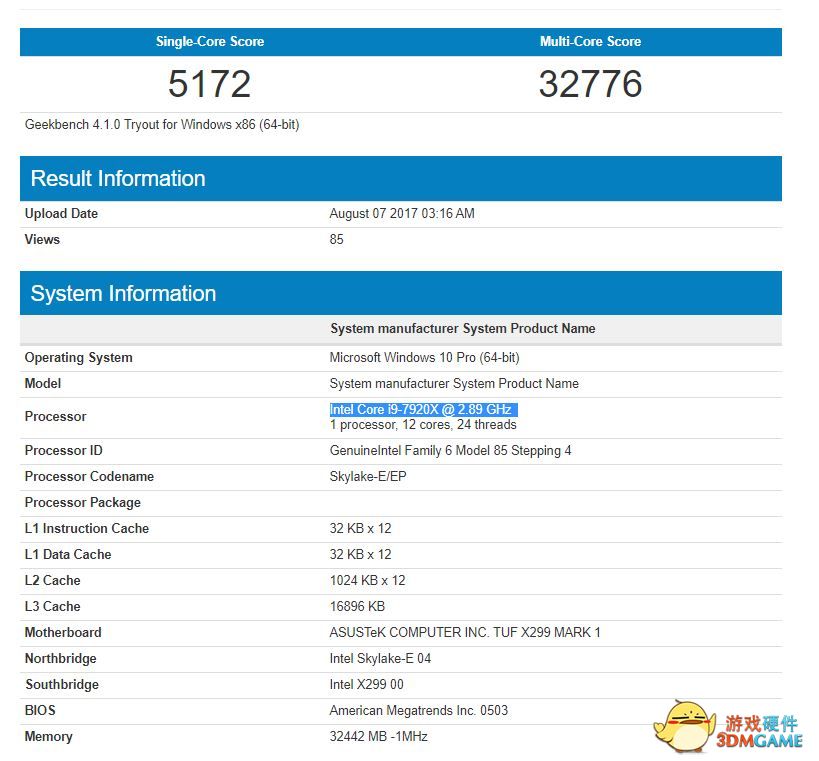819x761 pixels.
Task: Click the 1024 KB x 12 value
Action: point(368,581)
